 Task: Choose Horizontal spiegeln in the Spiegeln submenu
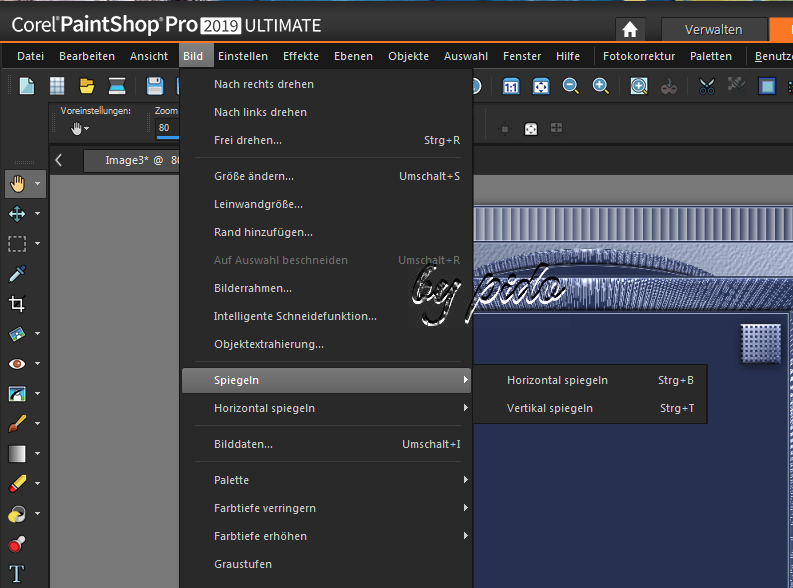point(557,380)
